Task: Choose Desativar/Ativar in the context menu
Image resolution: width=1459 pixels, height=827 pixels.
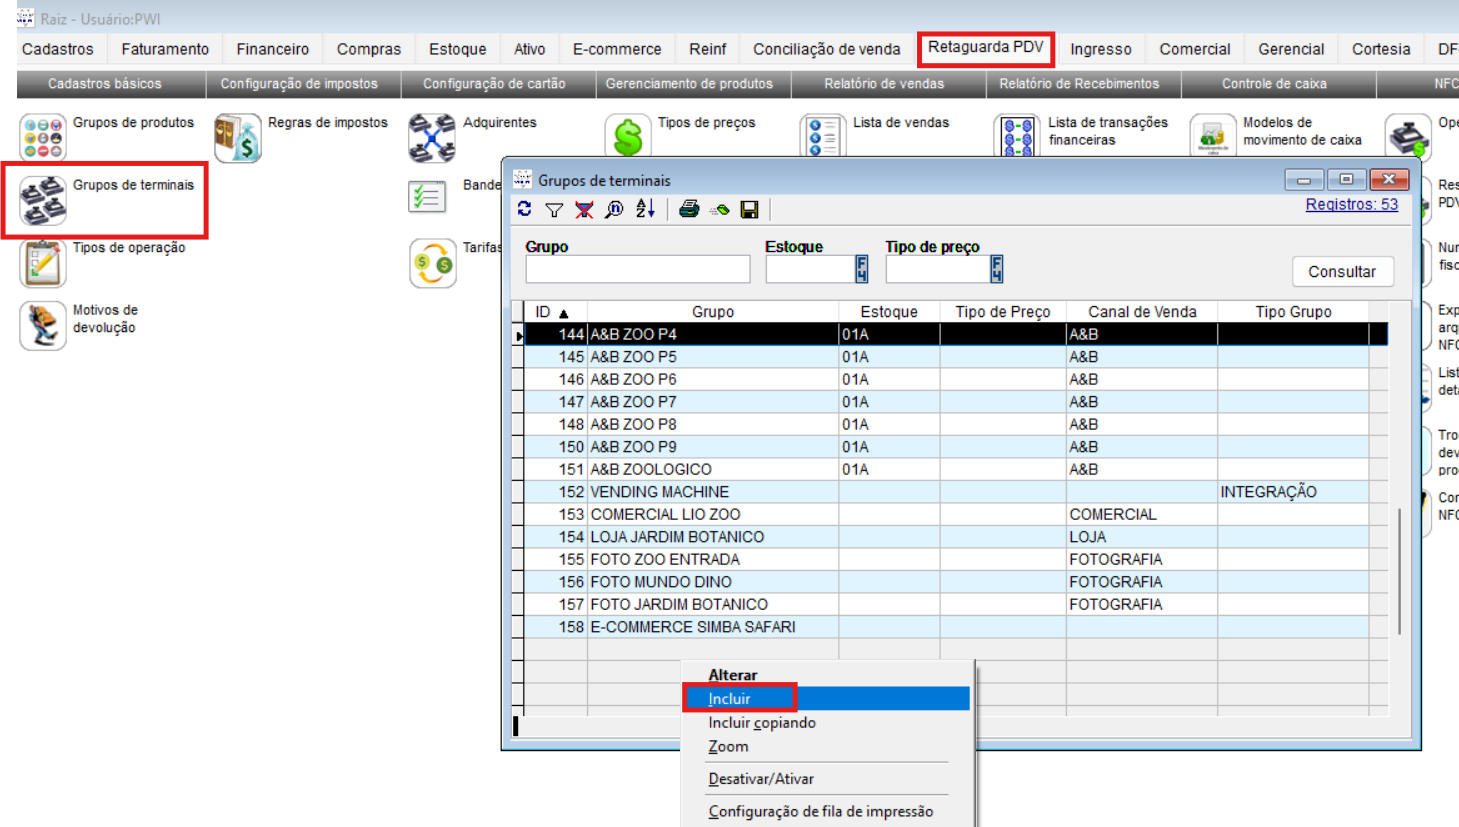Action: click(761, 779)
